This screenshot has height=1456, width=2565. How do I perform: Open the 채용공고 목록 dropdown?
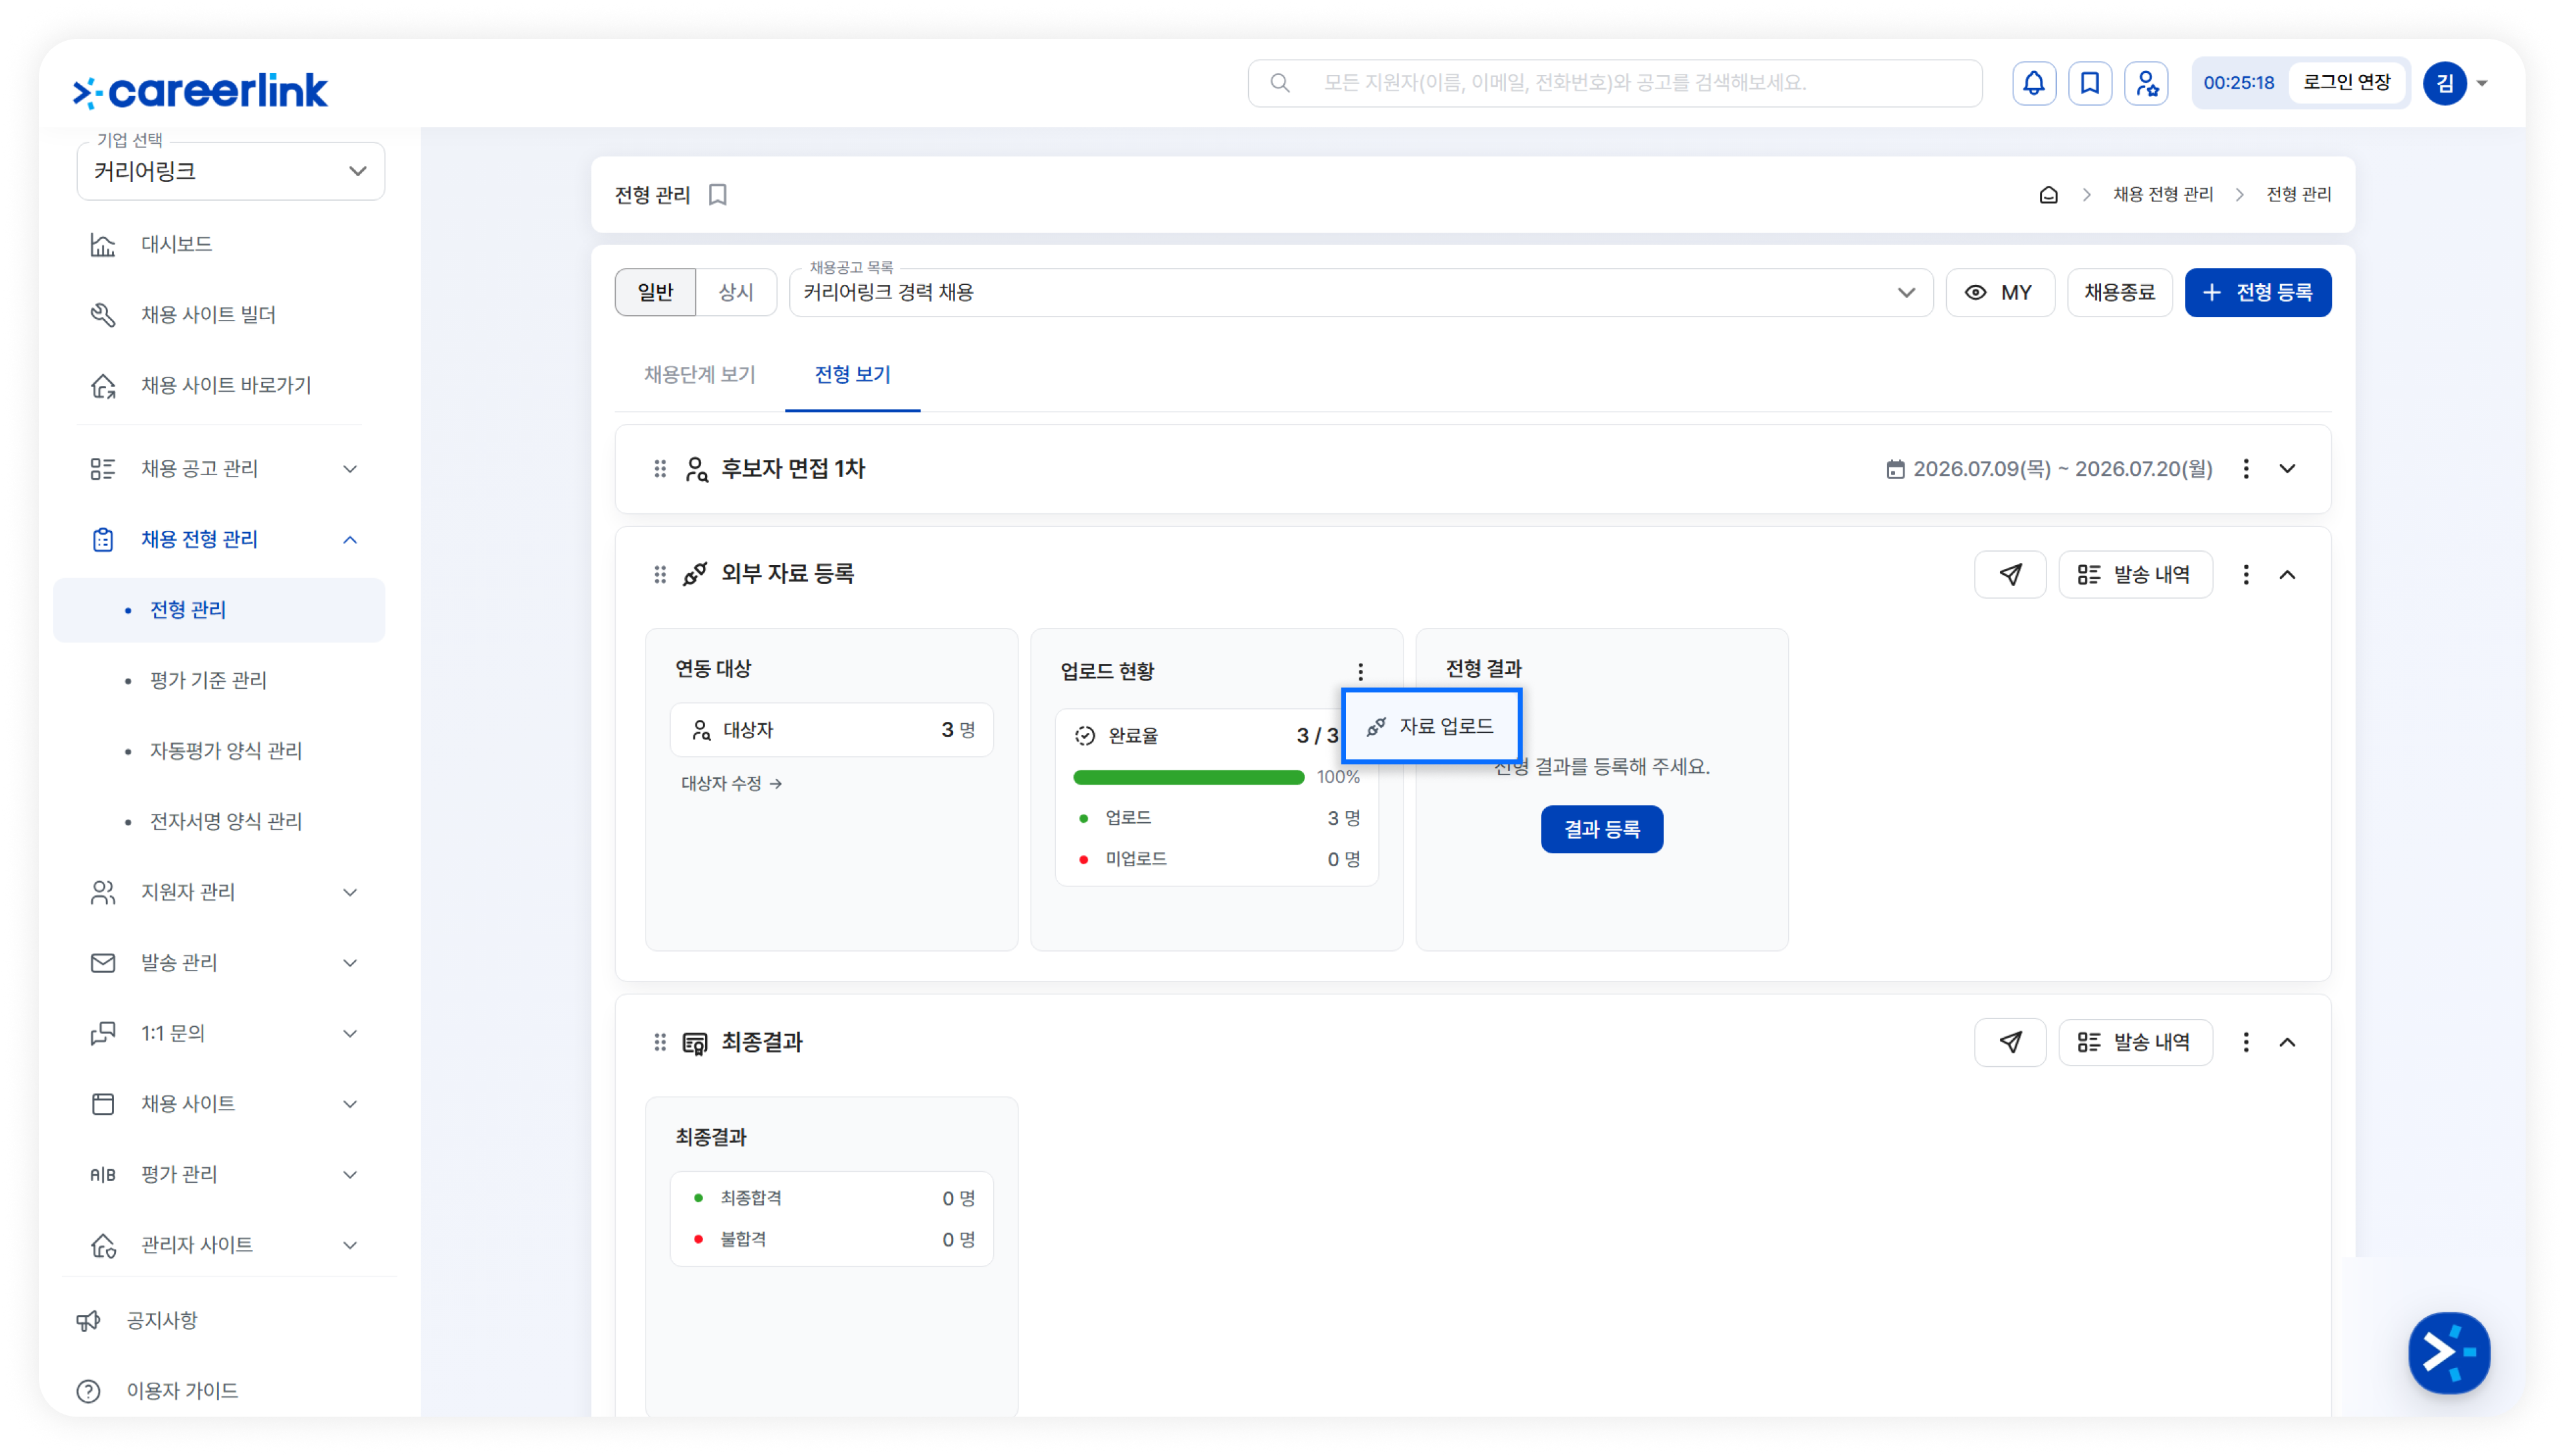[1361, 292]
